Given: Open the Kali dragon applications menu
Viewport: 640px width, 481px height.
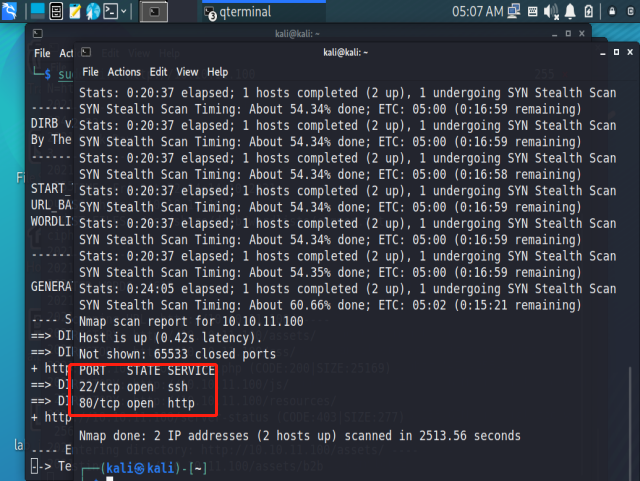Looking at the screenshot, I should click(9, 11).
